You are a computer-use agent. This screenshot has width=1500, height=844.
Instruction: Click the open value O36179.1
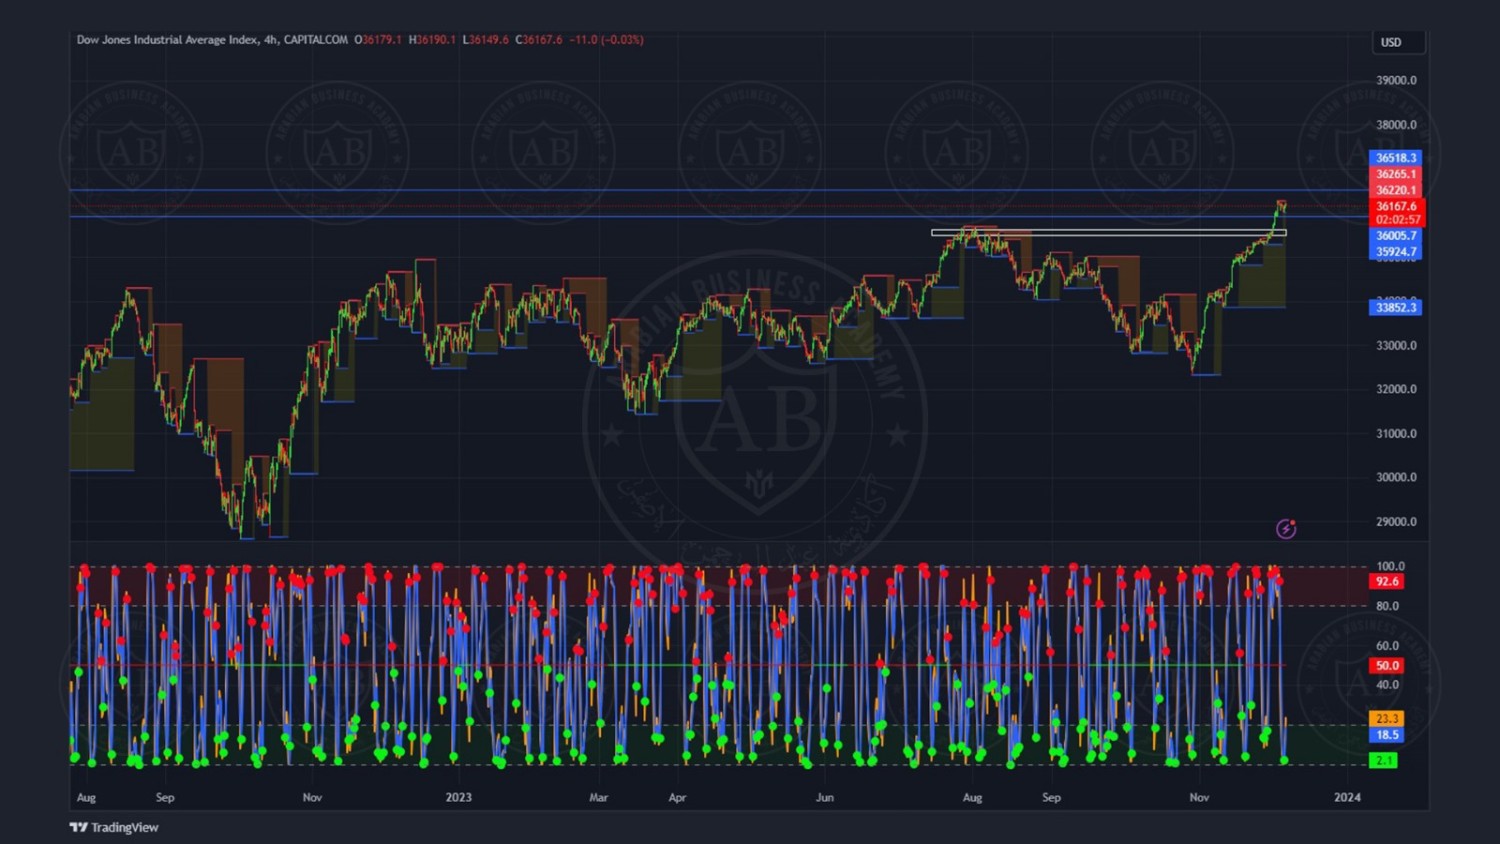(378, 40)
